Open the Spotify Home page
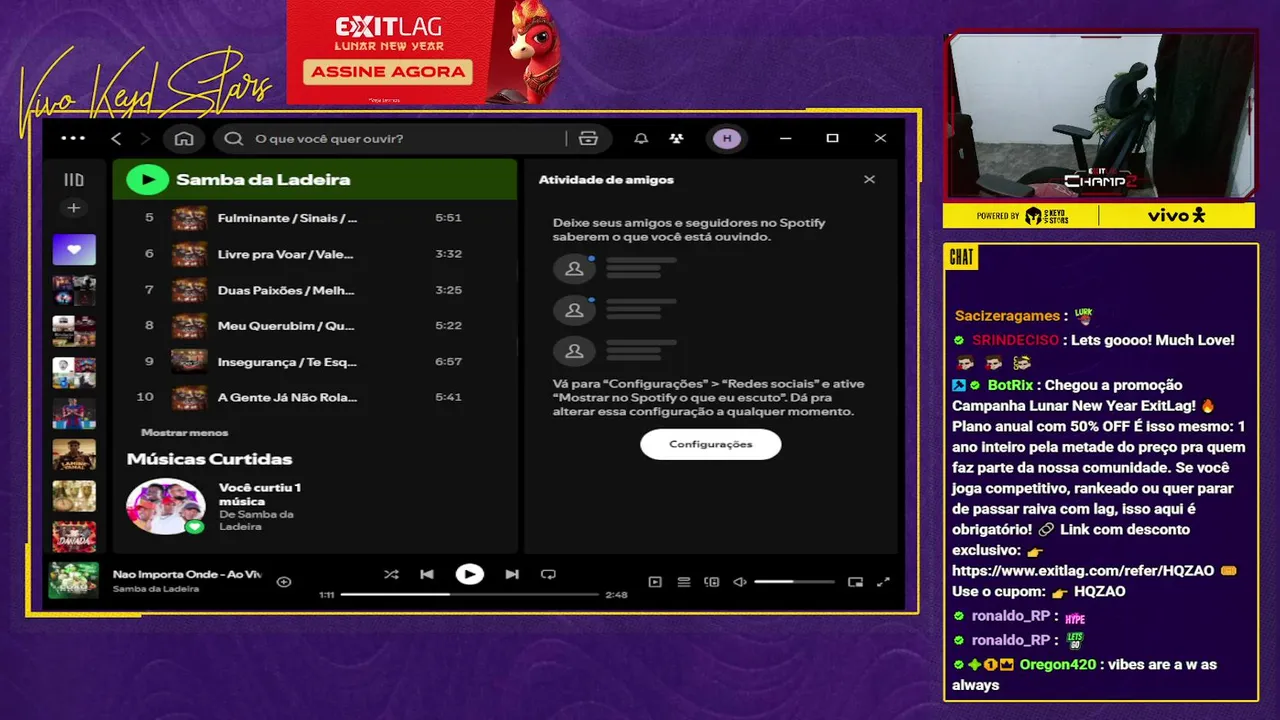The image size is (1280, 720). coord(184,138)
